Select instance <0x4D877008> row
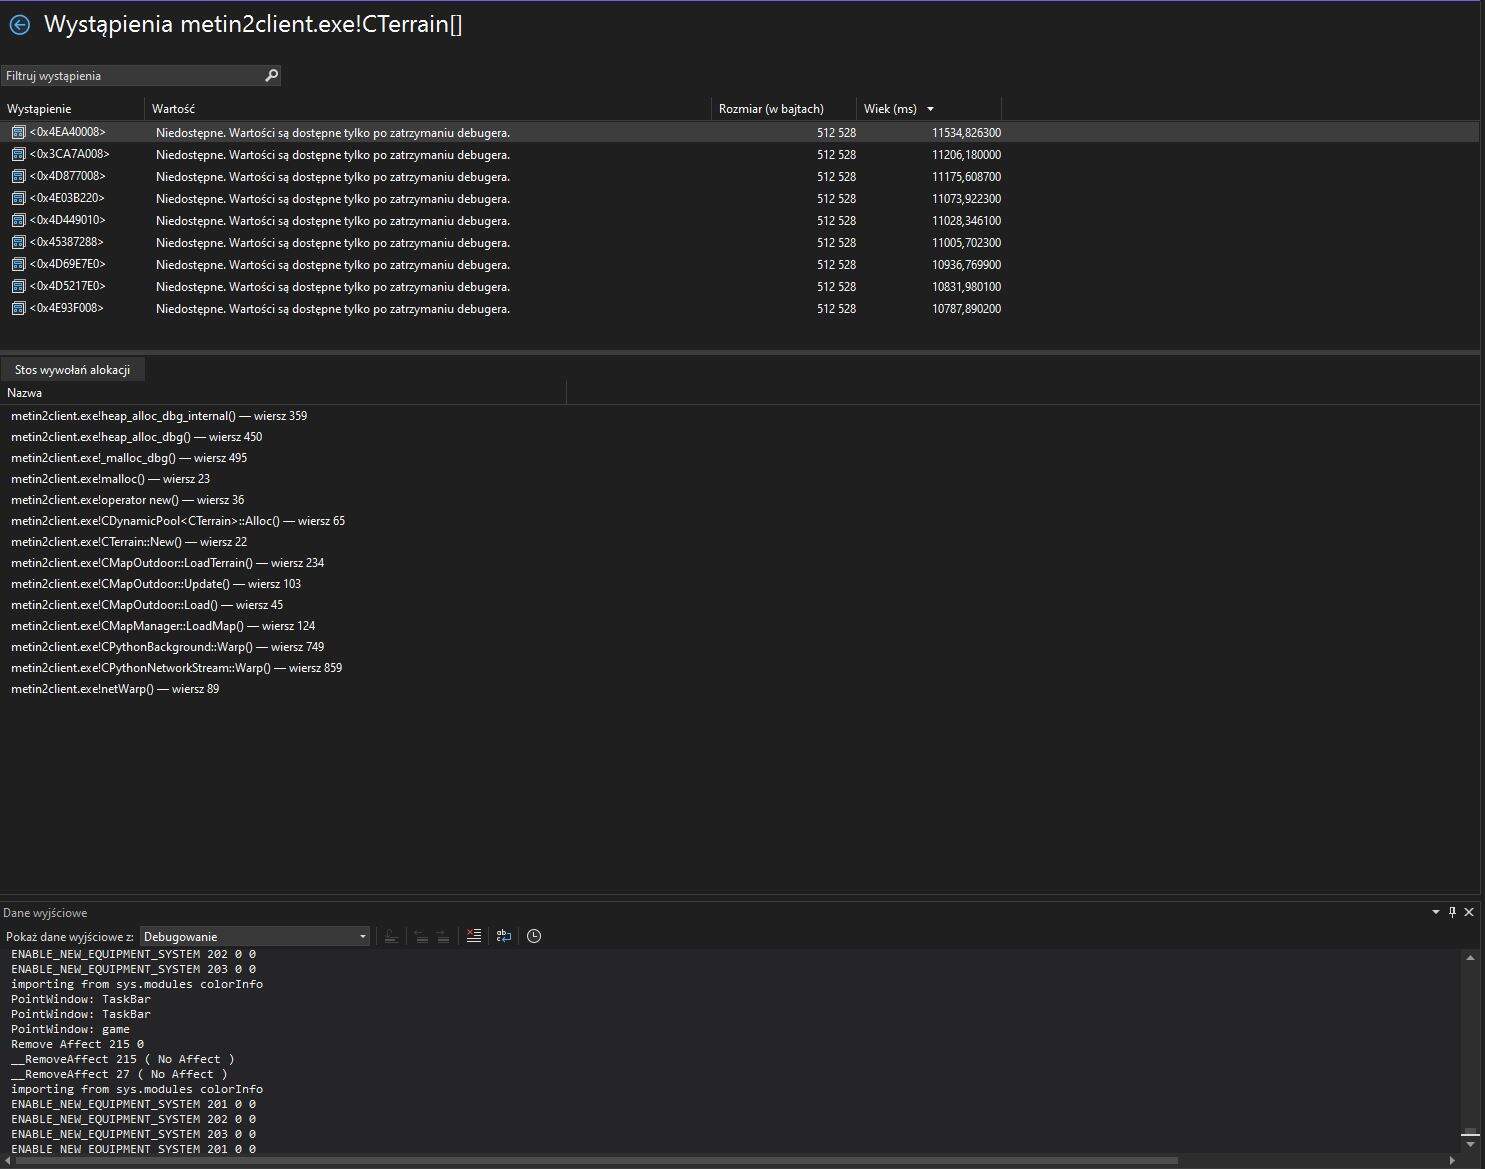This screenshot has width=1485, height=1169. [x=740, y=176]
